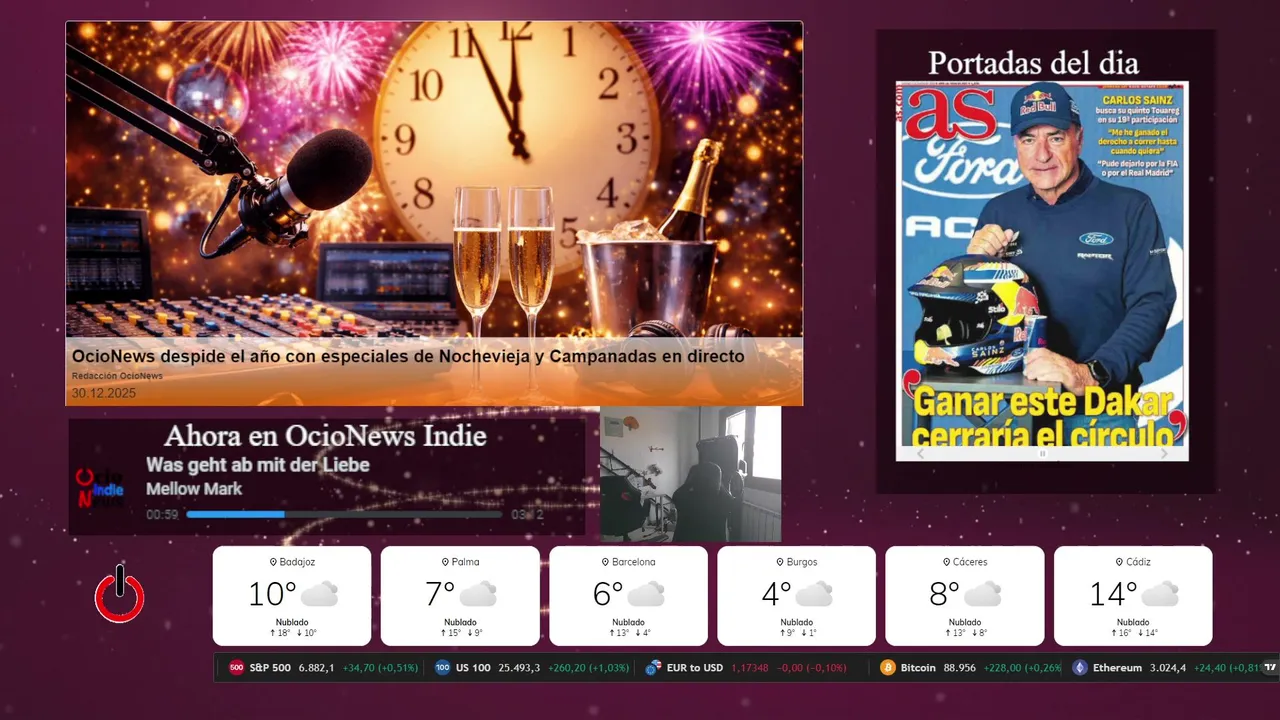Click Cáceres location pin icon
The image size is (1280, 720).
(946, 562)
